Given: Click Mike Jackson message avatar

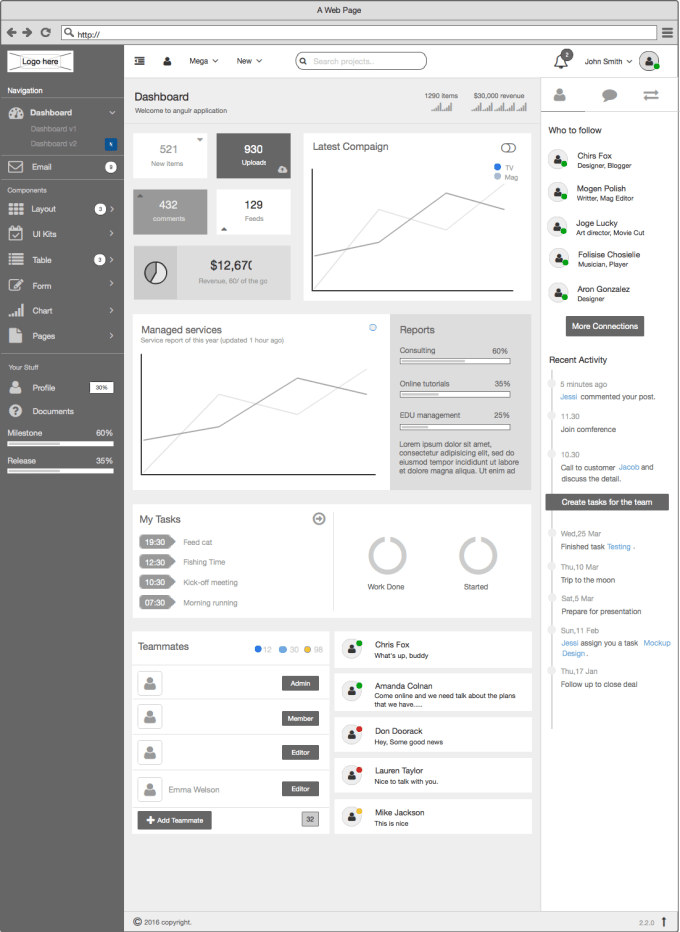Looking at the screenshot, I should [x=352, y=817].
